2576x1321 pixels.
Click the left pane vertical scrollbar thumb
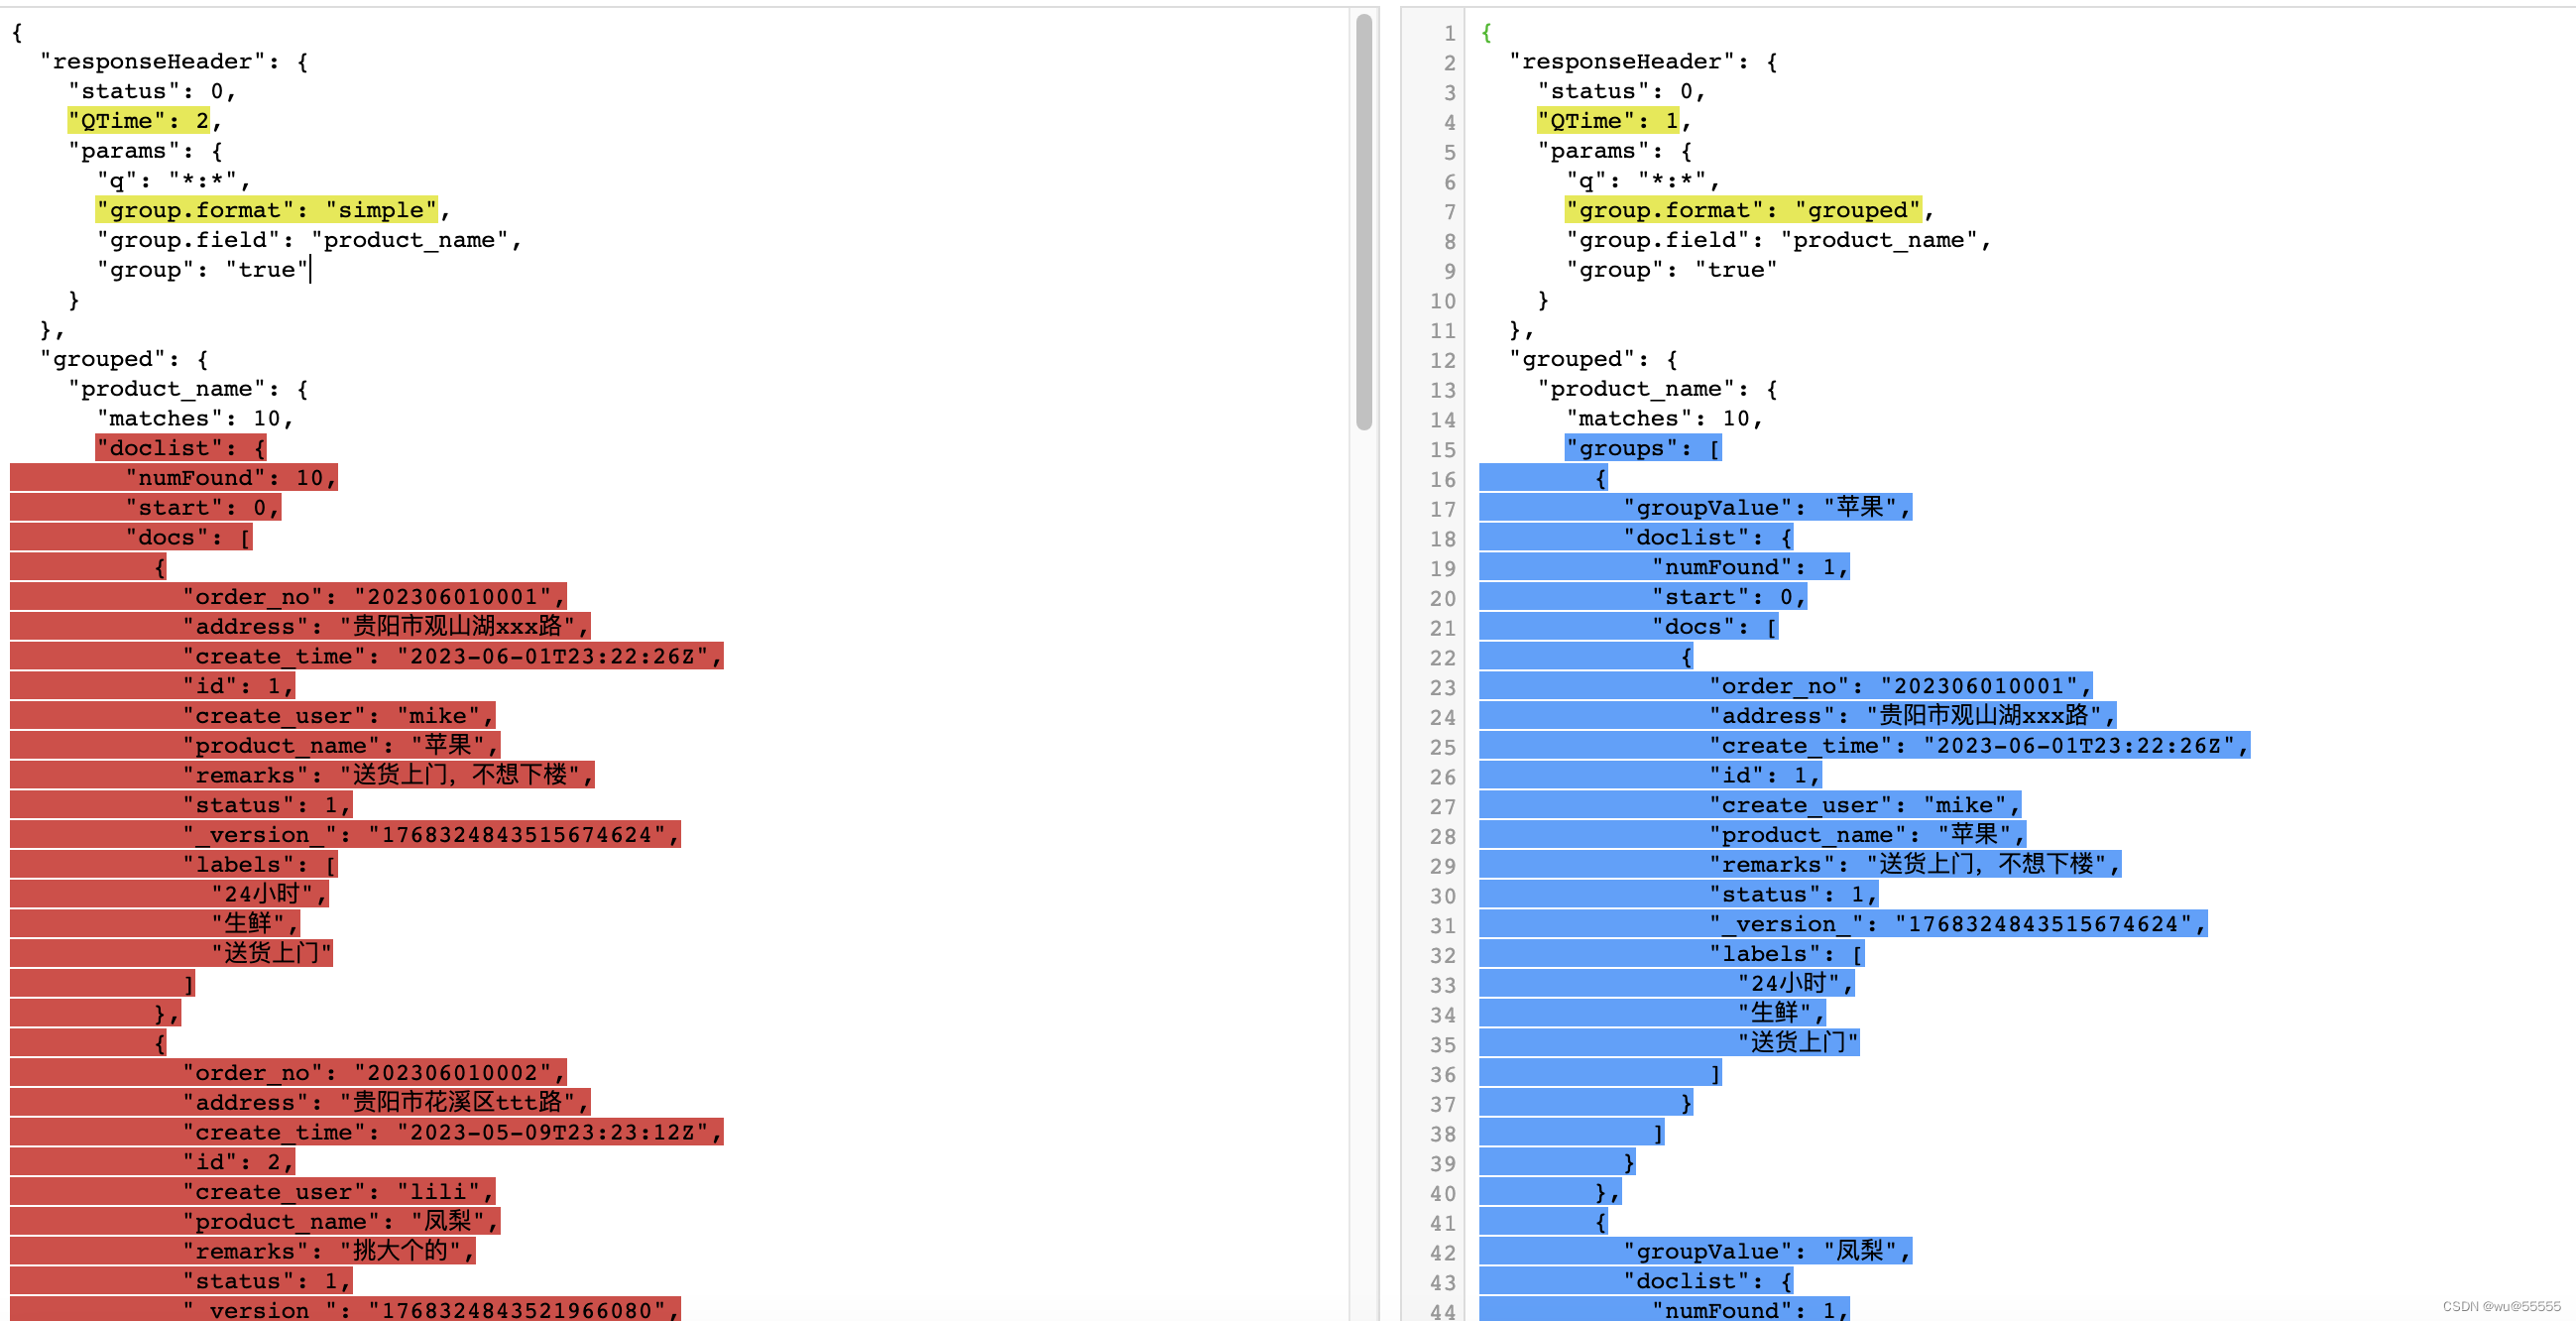pyautogui.click(x=1364, y=221)
